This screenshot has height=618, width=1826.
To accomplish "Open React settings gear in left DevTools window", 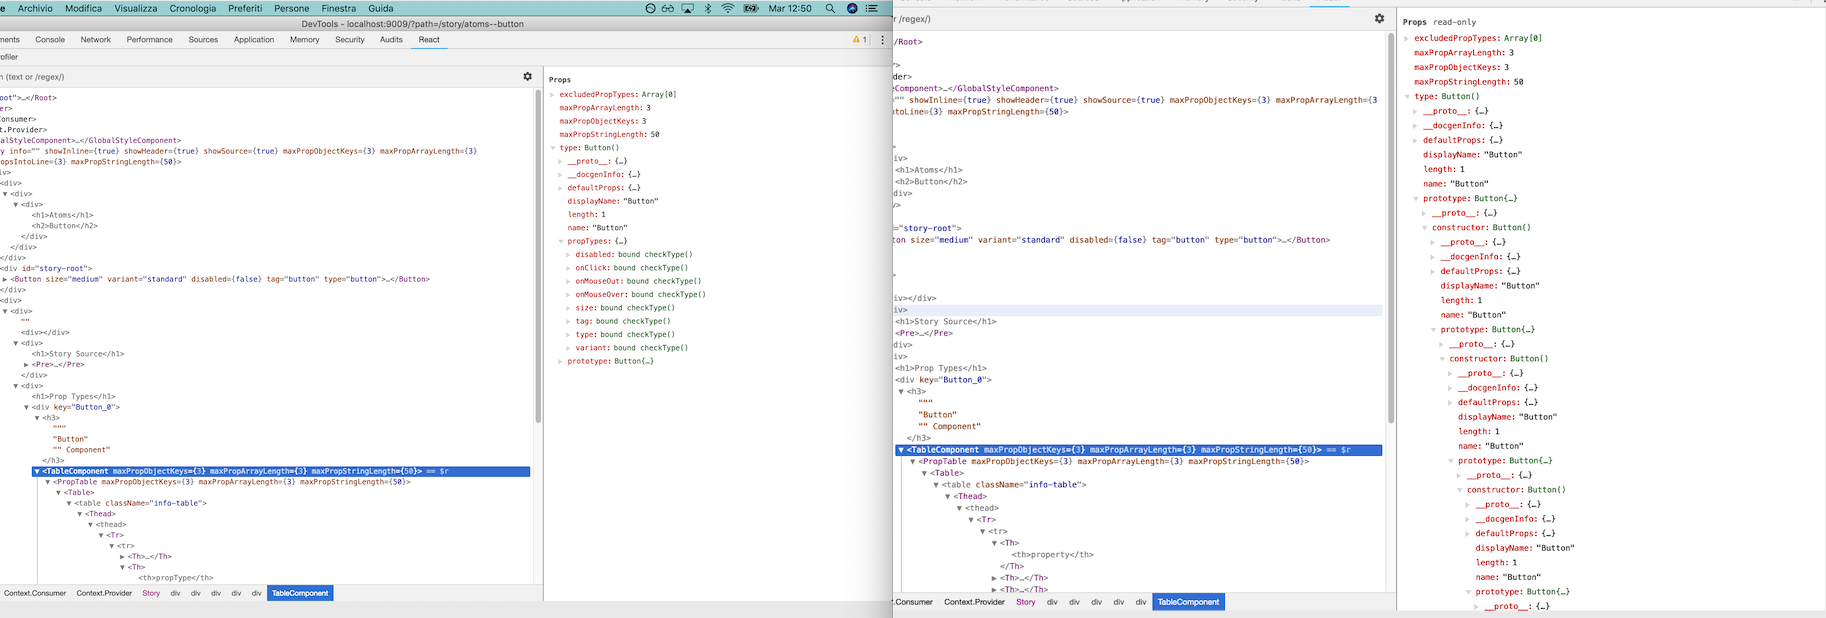I will 528,76.
